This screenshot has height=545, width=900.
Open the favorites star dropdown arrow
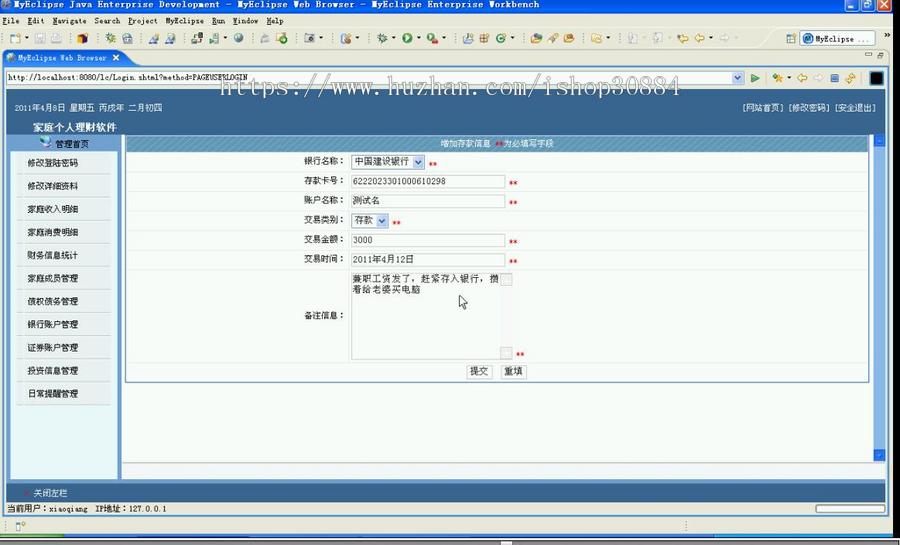click(x=789, y=78)
